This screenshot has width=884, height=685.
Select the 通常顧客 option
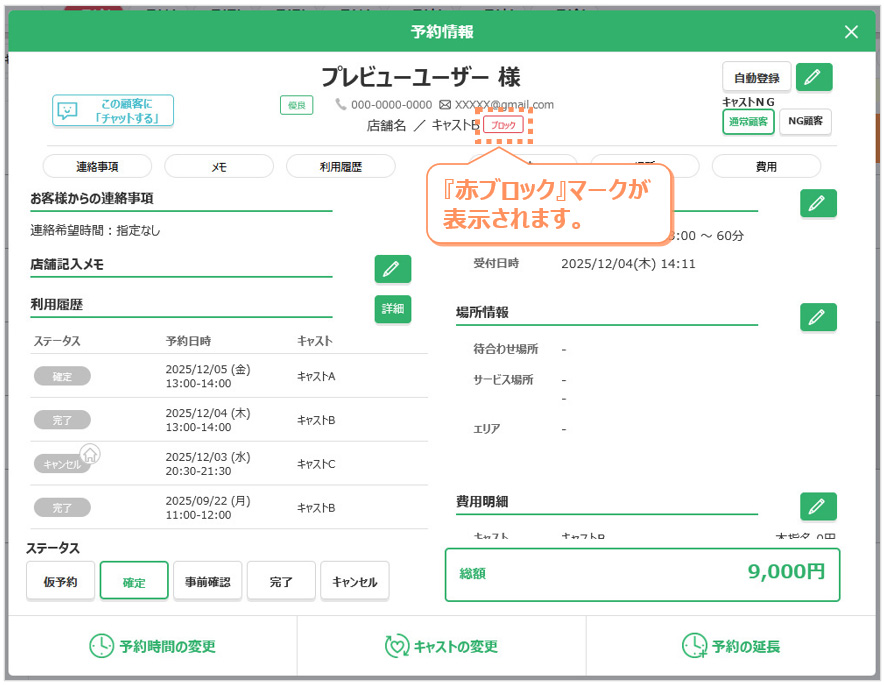(x=748, y=122)
